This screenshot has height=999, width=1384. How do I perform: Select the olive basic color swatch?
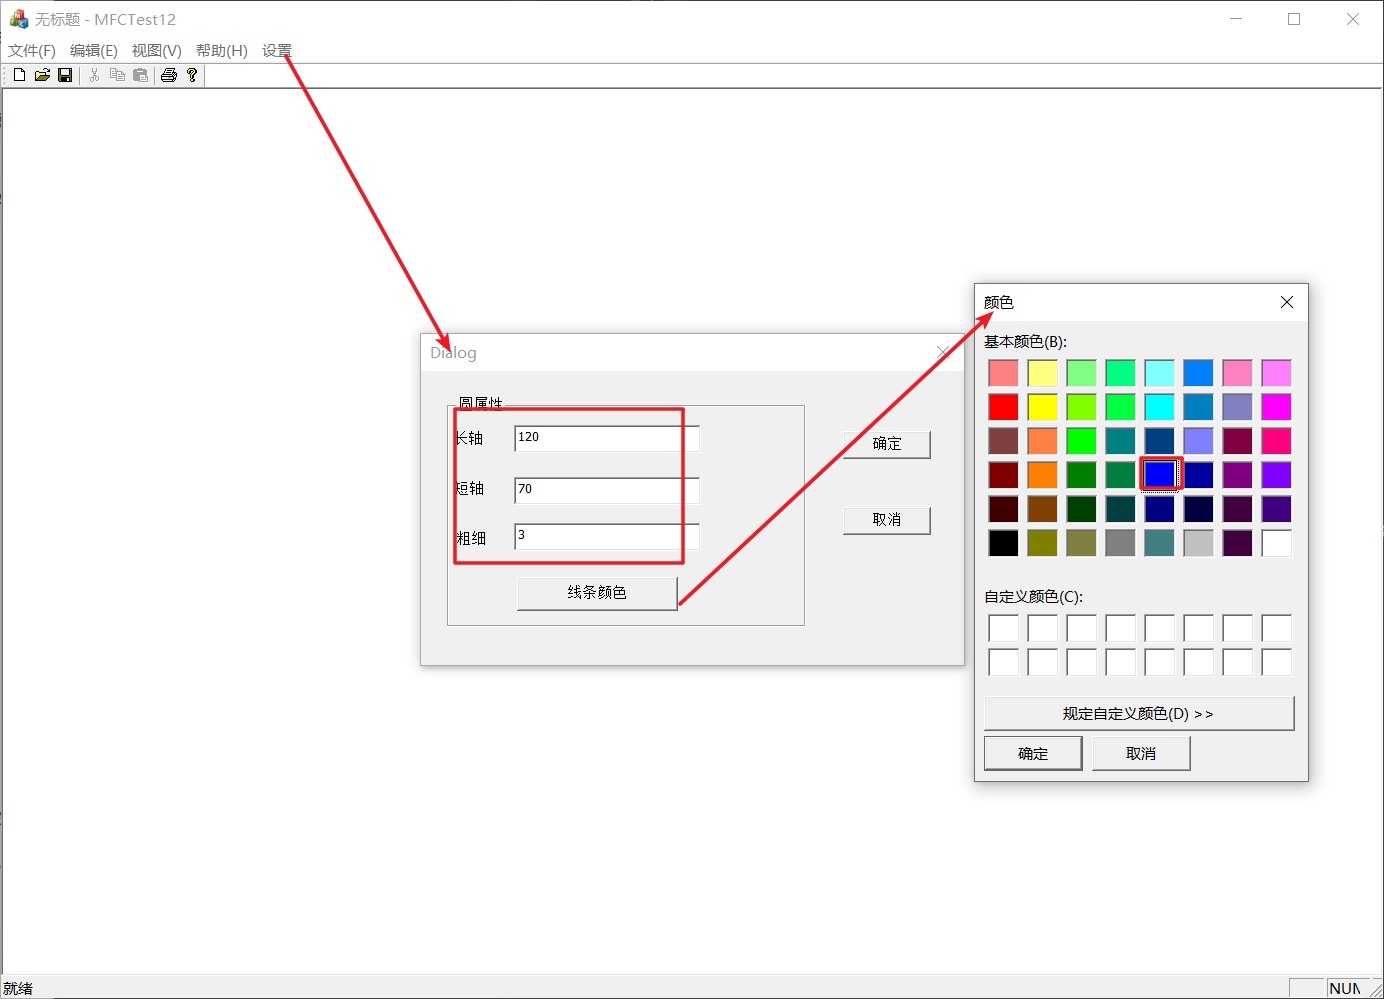pyautogui.click(x=1043, y=543)
